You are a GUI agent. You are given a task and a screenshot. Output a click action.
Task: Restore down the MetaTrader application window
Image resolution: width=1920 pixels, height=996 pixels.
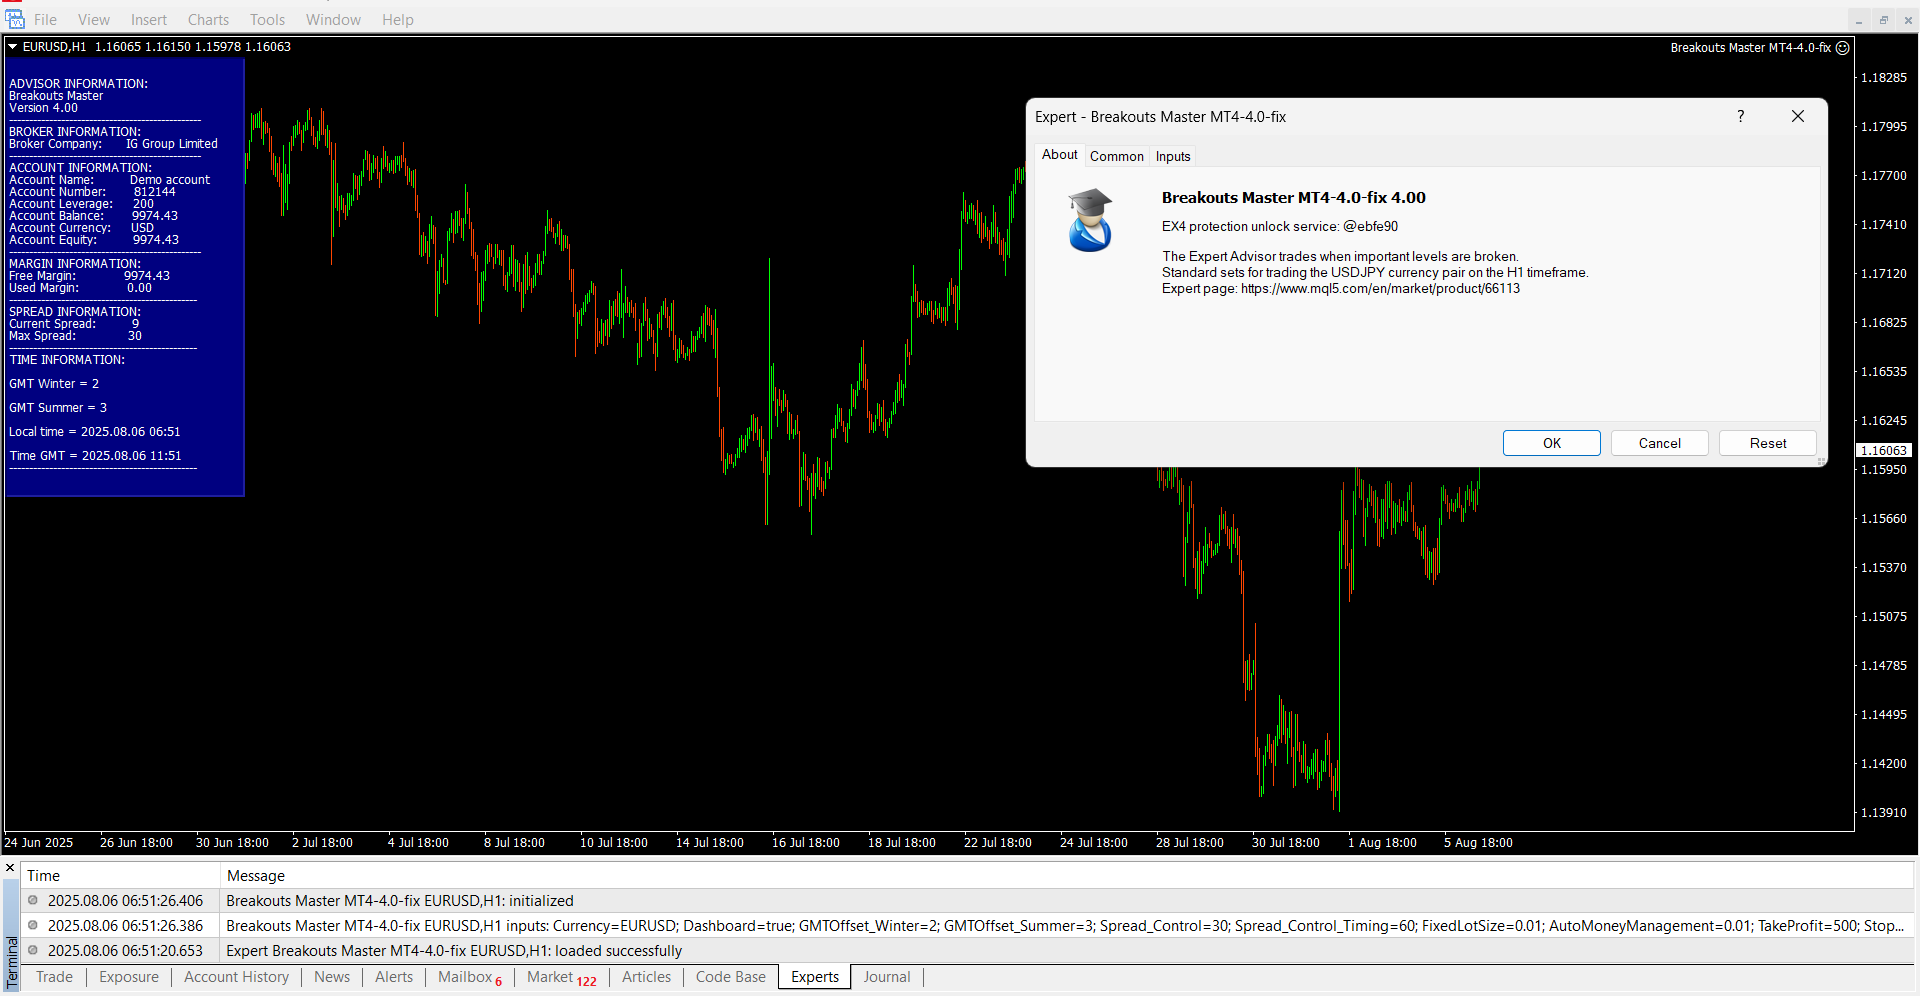(x=1884, y=20)
